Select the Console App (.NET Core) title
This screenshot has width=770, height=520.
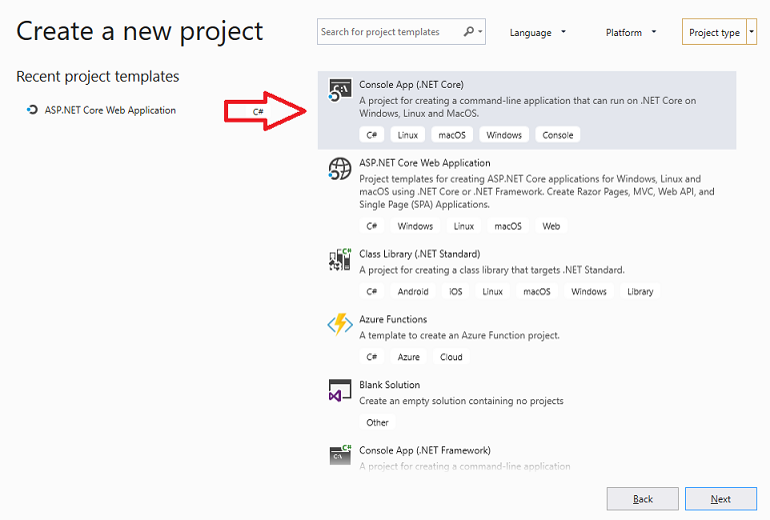point(411,84)
